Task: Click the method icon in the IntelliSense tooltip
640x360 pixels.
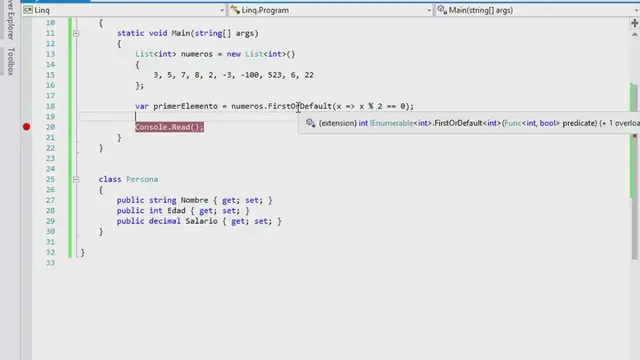Action: pos(311,123)
